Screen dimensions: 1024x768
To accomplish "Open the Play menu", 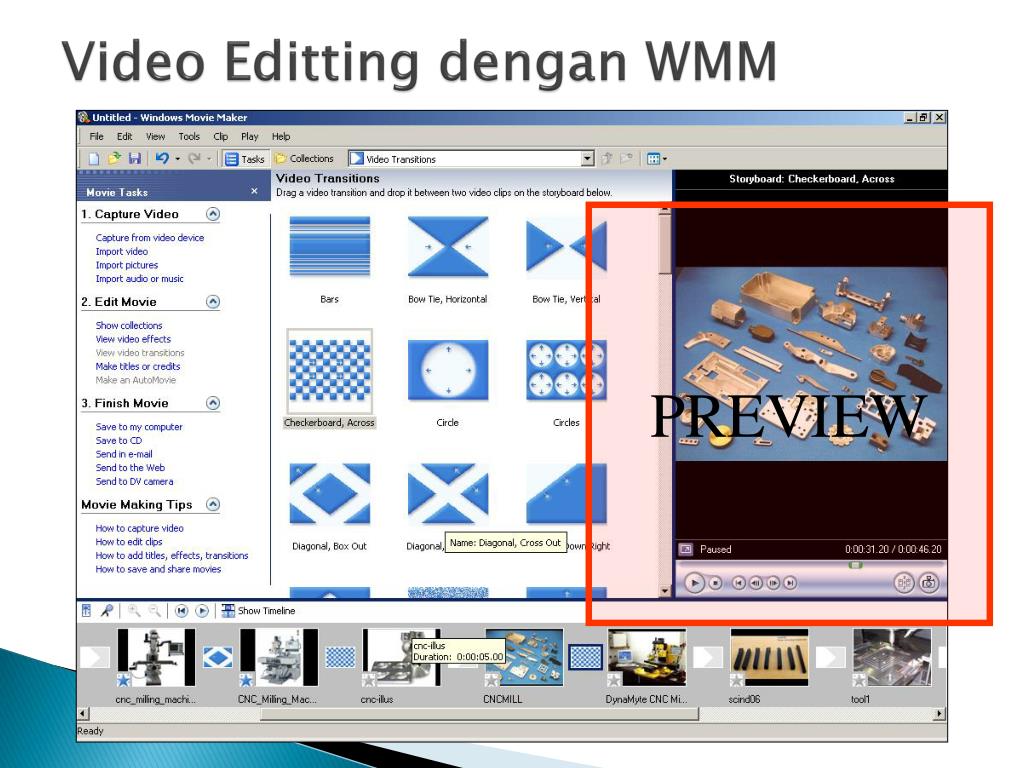I will point(249,136).
